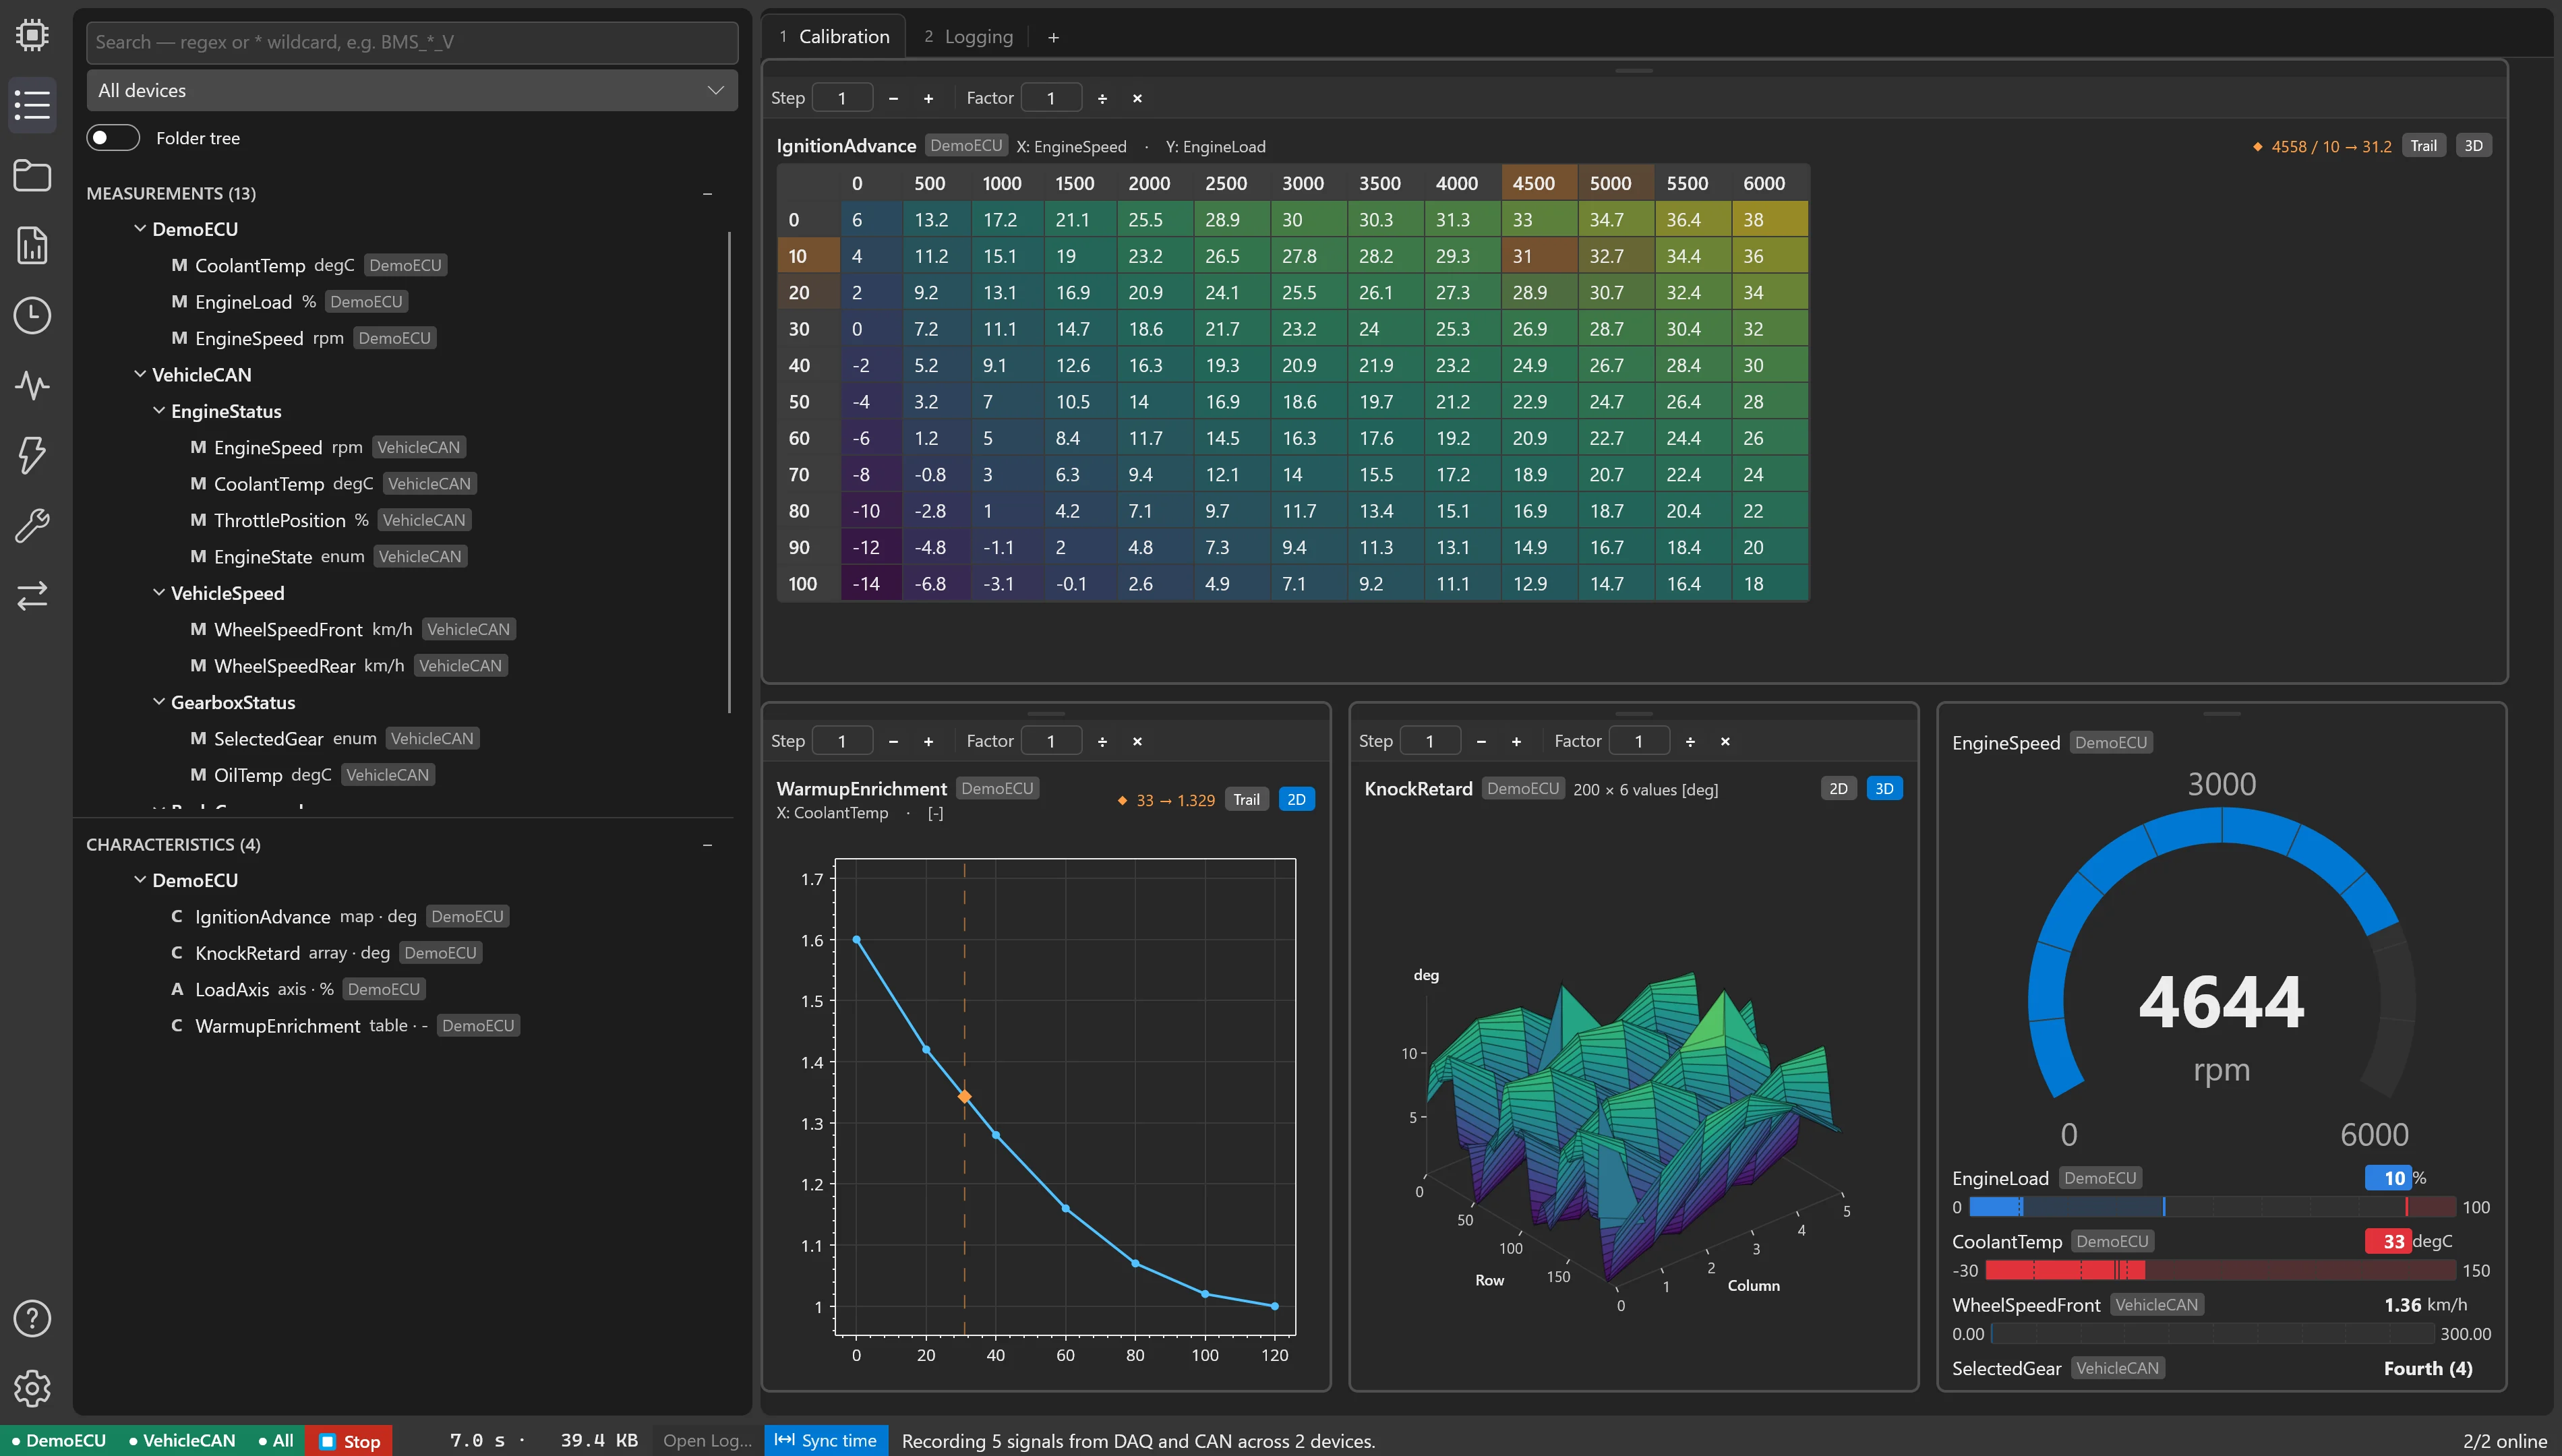Image resolution: width=2562 pixels, height=1456 pixels.
Task: Click the divide factor button in WarmupEnrichment panel
Action: coord(1102,741)
